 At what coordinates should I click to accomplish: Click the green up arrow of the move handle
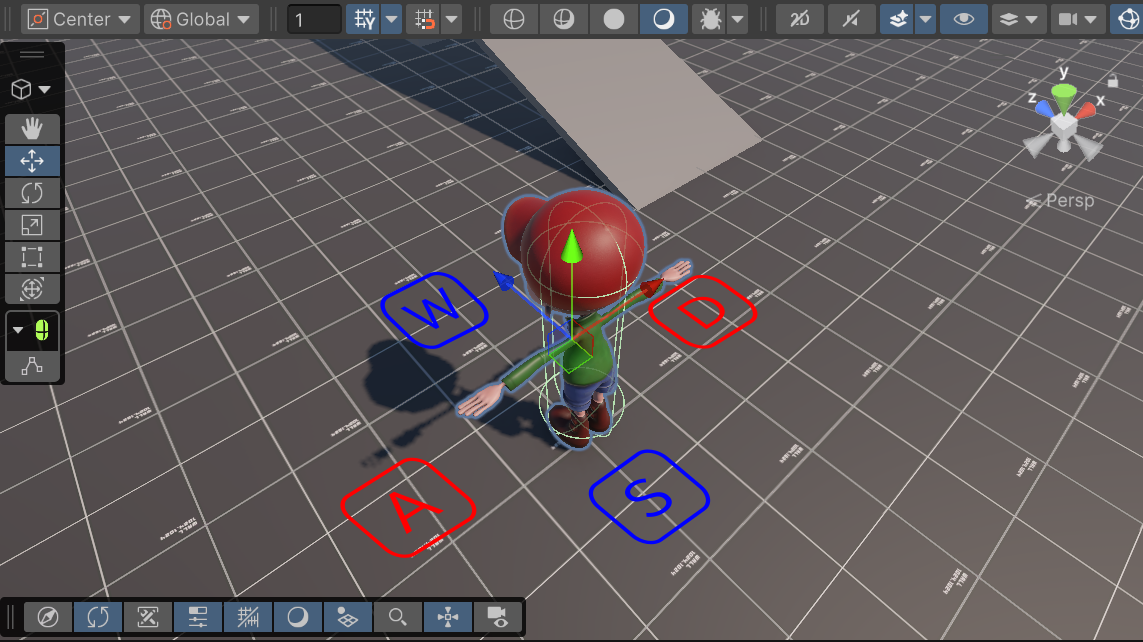tap(572, 246)
